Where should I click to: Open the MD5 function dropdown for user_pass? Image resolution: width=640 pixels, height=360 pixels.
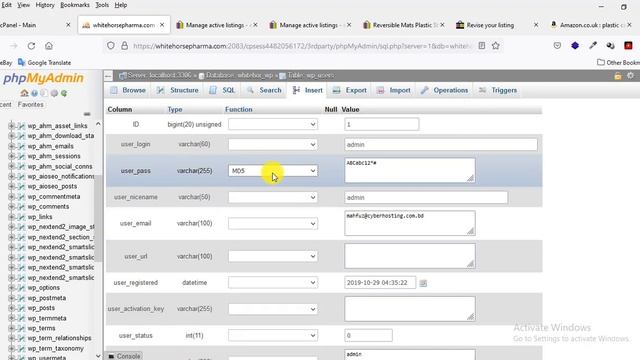click(x=273, y=171)
